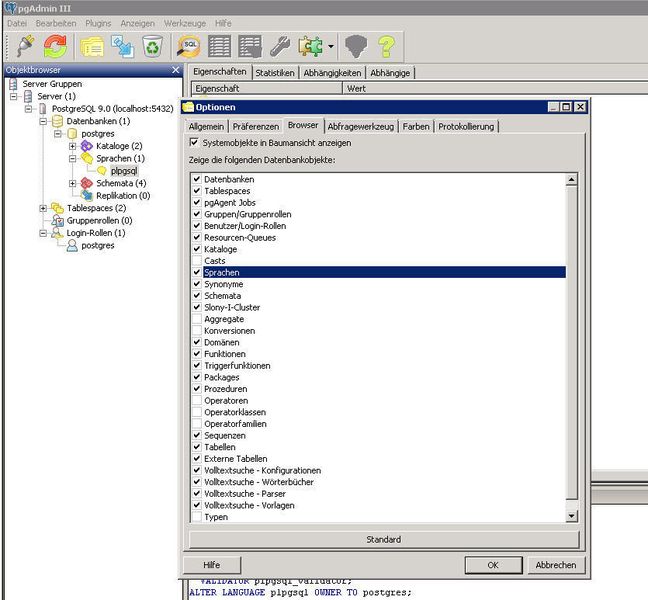The height and width of the screenshot is (600, 648).
Task: Click the wrench maintenance toolbar icon
Action: click(280, 46)
